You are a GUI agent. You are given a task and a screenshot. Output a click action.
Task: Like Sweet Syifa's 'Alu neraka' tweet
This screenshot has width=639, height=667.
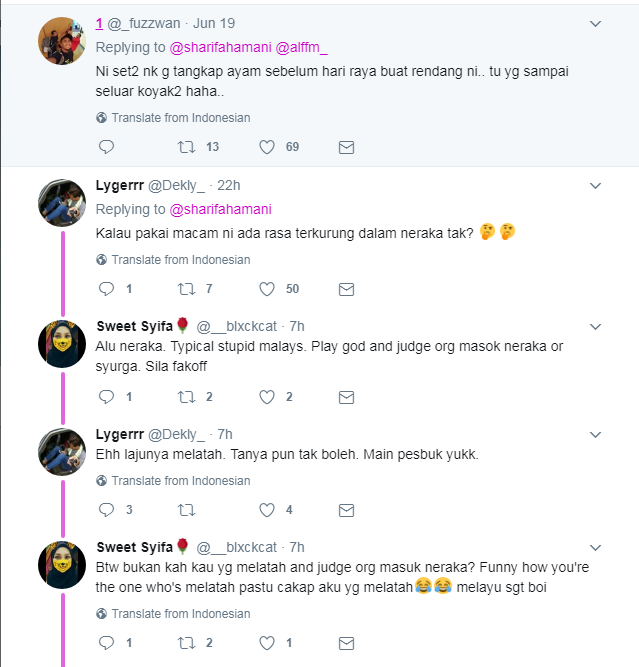tap(267, 397)
